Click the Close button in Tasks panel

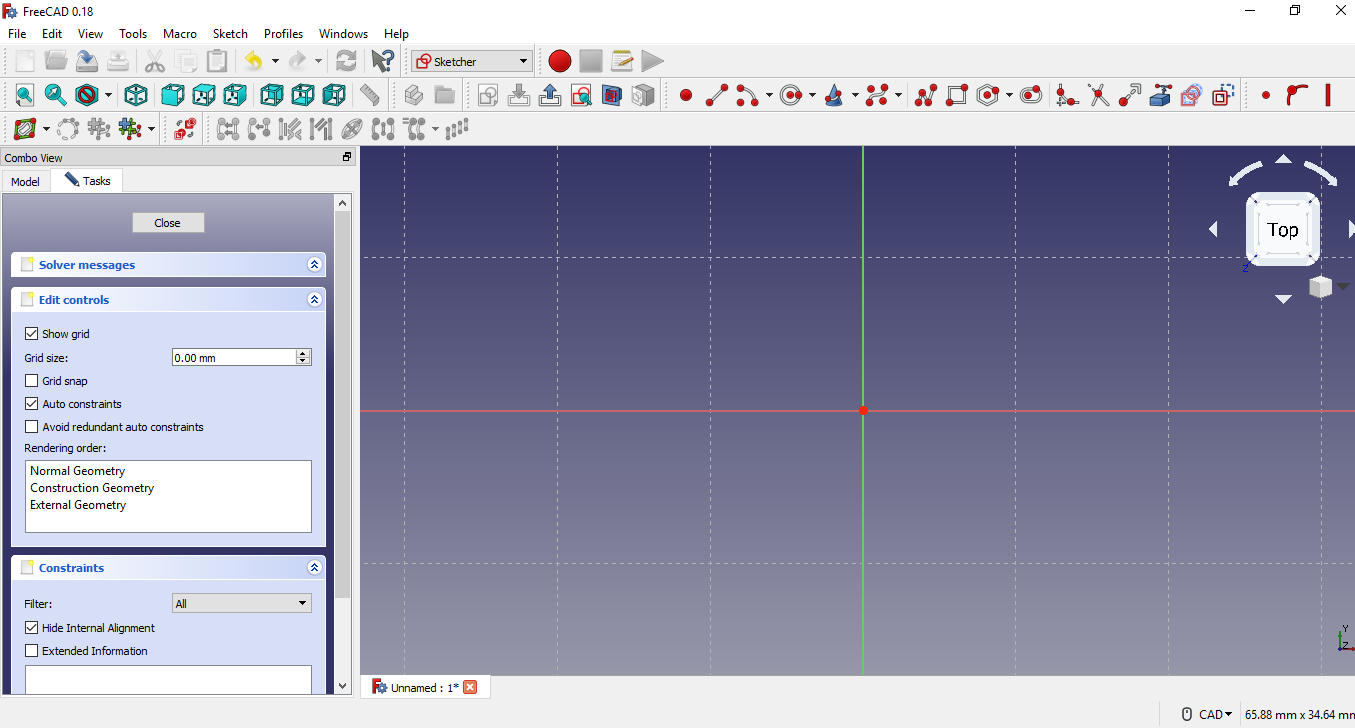click(x=168, y=223)
